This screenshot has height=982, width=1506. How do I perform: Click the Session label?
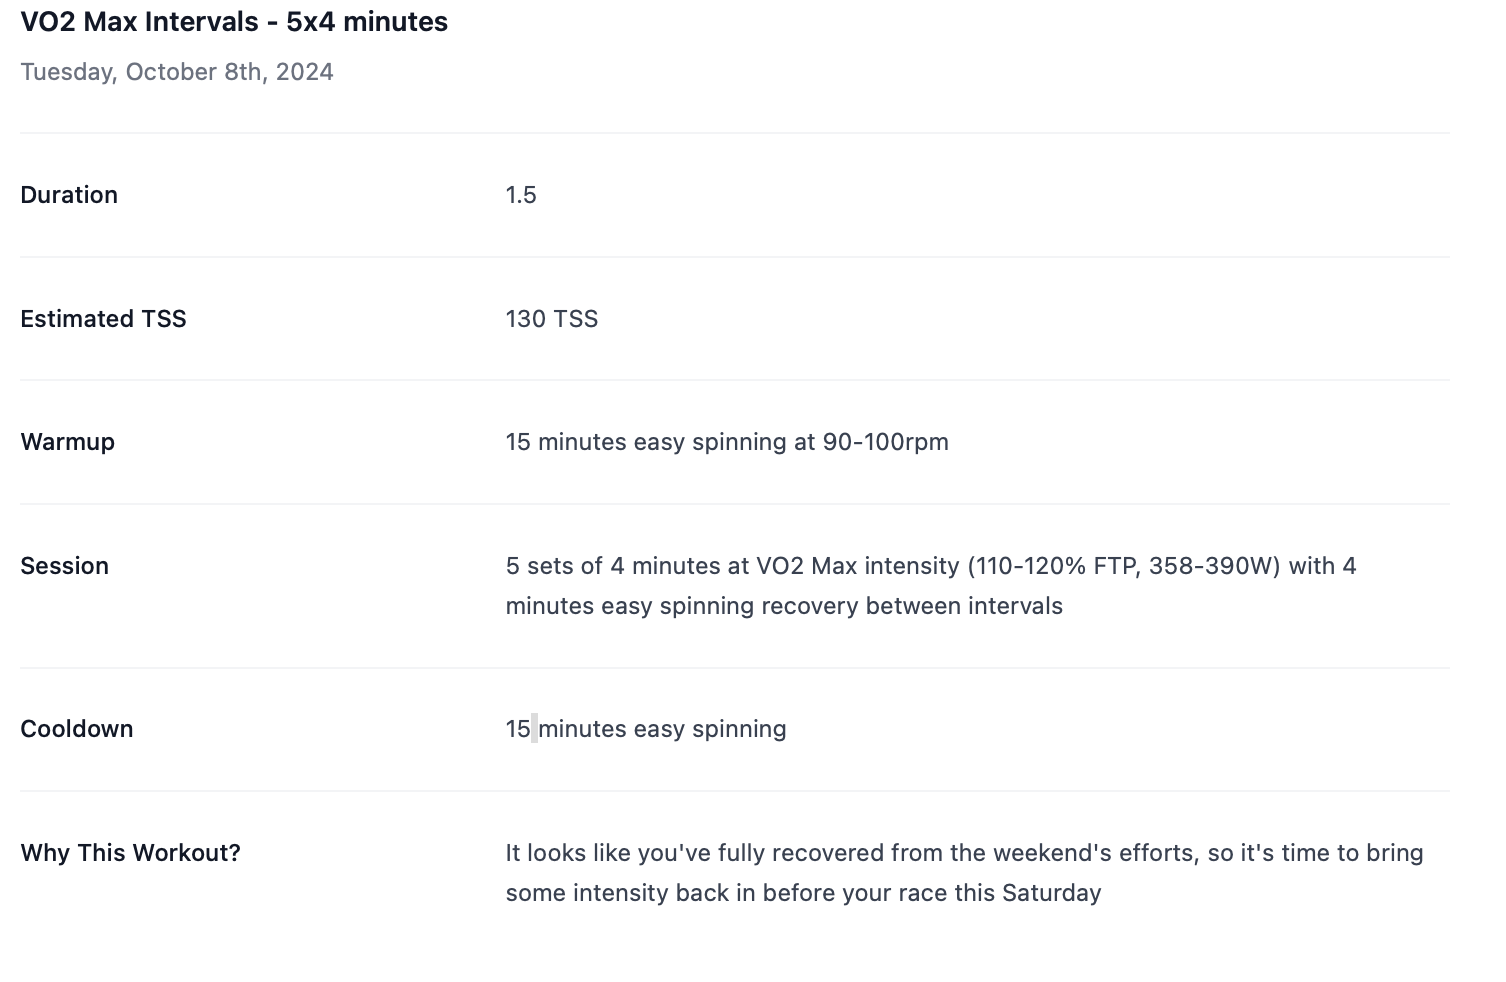click(64, 566)
